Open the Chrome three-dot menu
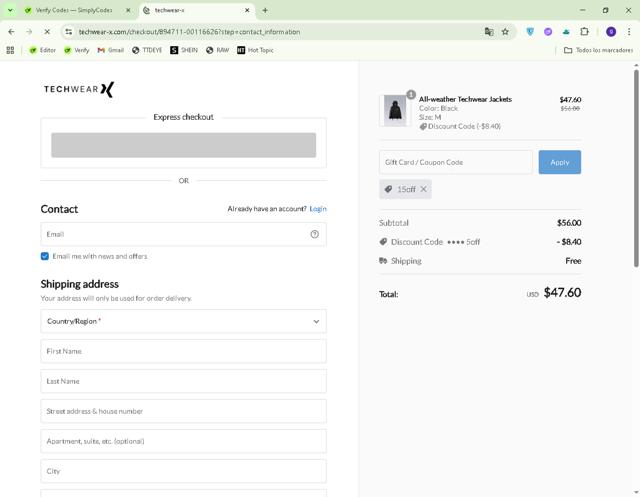Viewport: 640px width, 497px height. pyautogui.click(x=629, y=31)
